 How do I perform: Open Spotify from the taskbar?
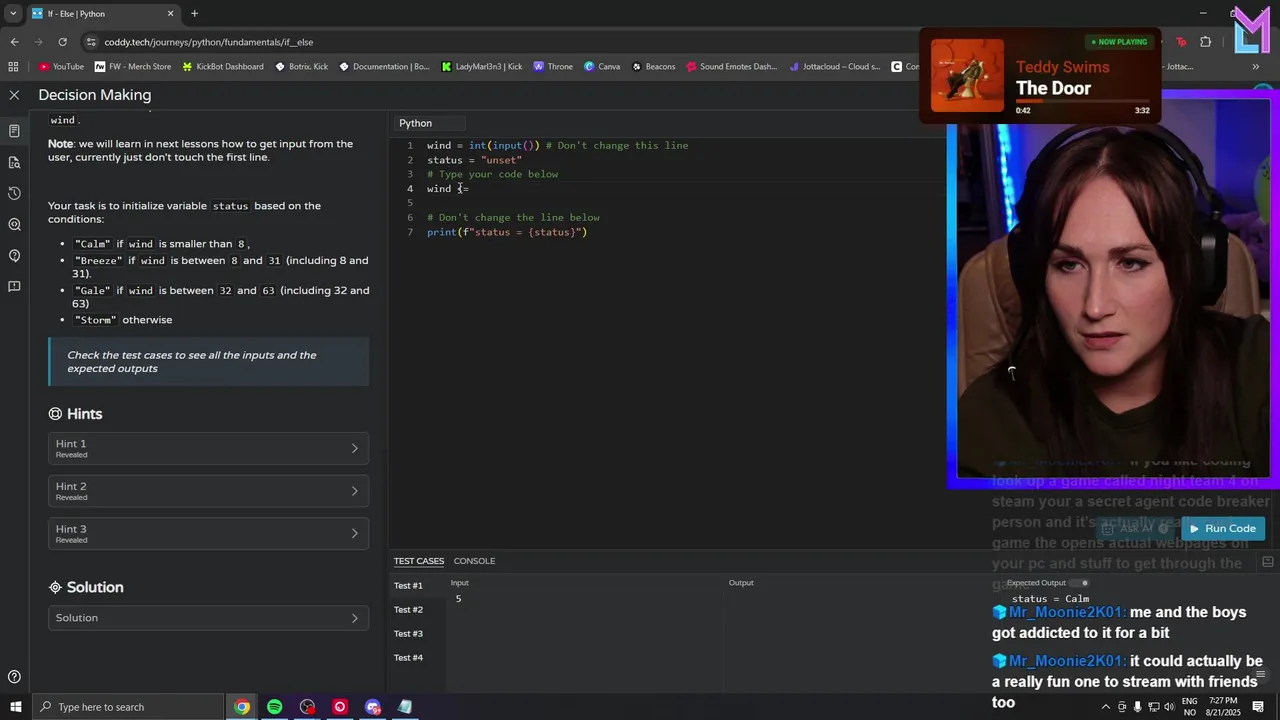click(x=274, y=707)
